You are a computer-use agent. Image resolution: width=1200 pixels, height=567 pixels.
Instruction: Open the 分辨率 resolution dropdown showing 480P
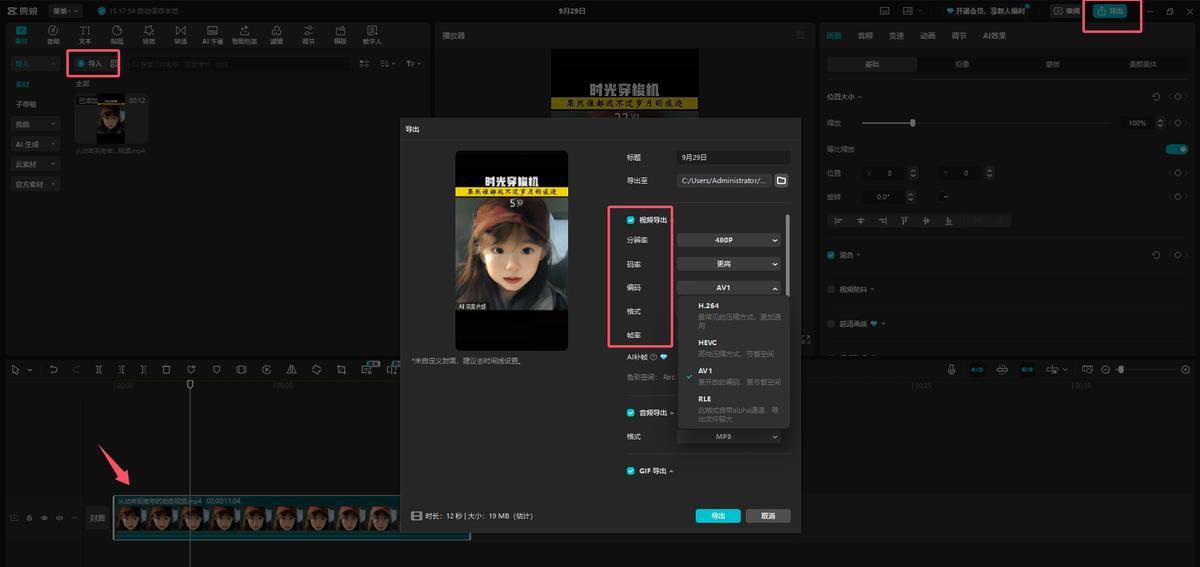[728, 240]
